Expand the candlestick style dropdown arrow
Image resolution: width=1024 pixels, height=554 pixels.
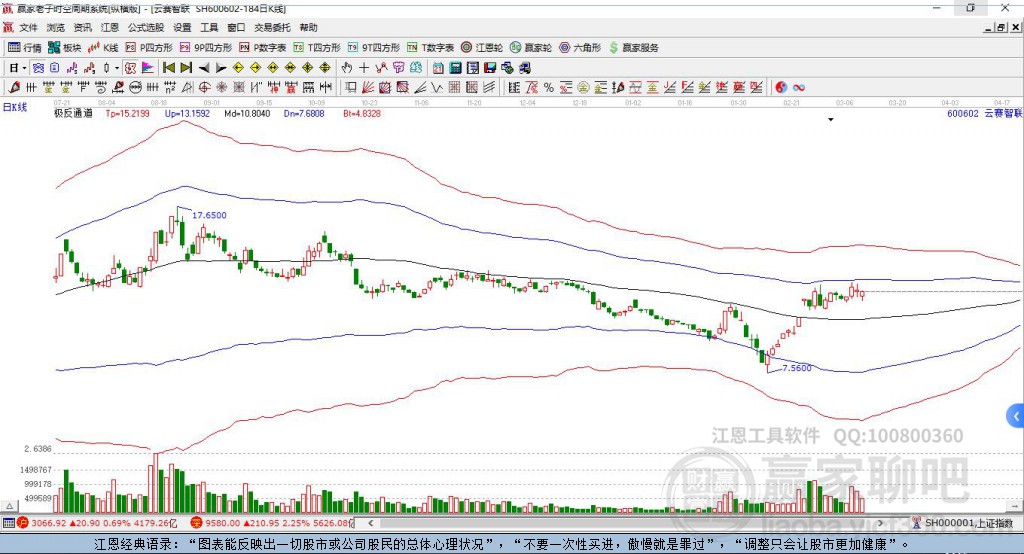117,68
